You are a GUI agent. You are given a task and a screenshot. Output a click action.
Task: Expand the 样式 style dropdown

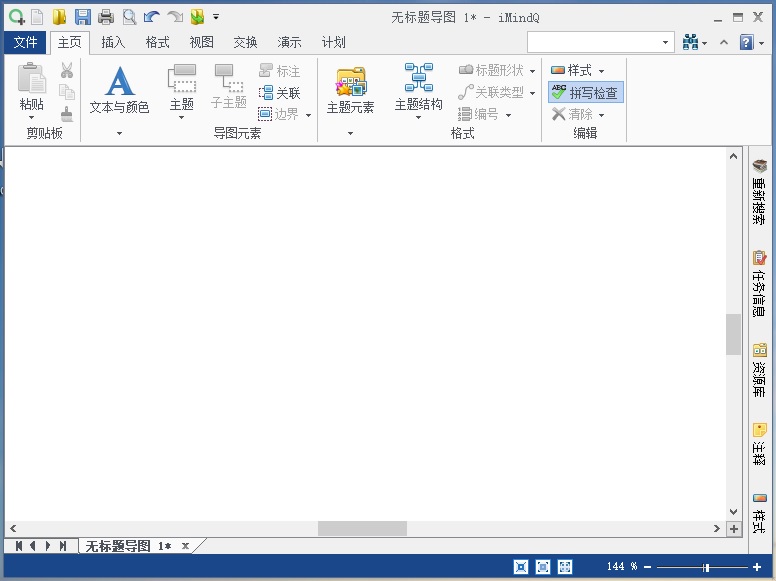click(601, 71)
